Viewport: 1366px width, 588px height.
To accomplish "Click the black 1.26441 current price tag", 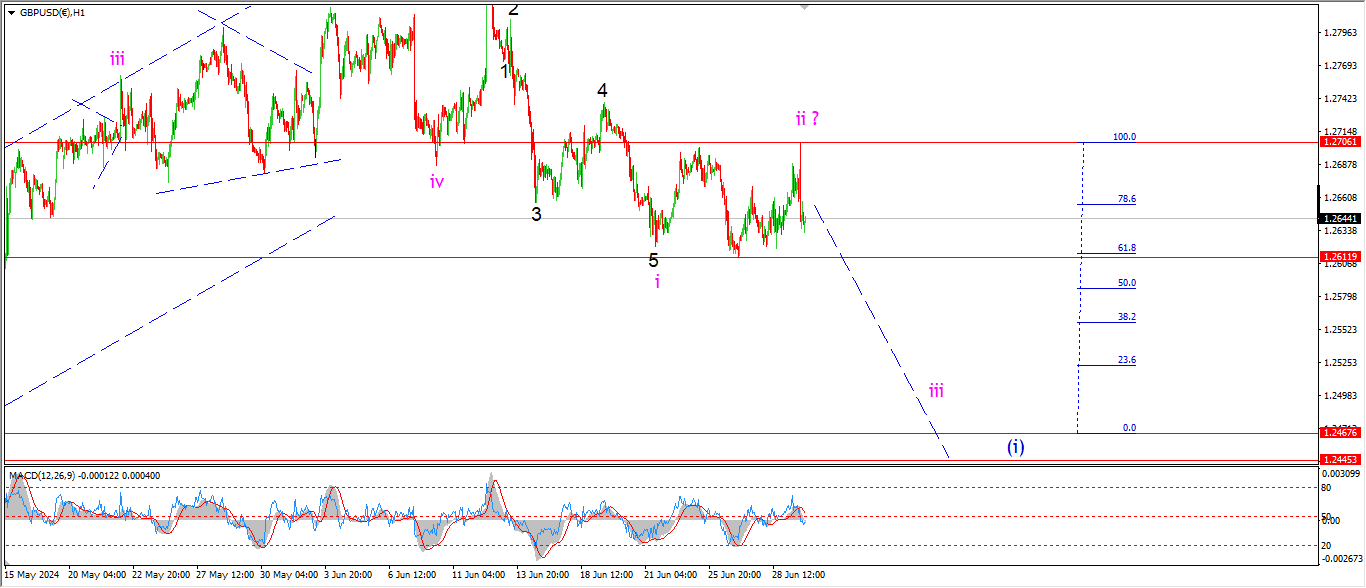I will coord(1339,219).
